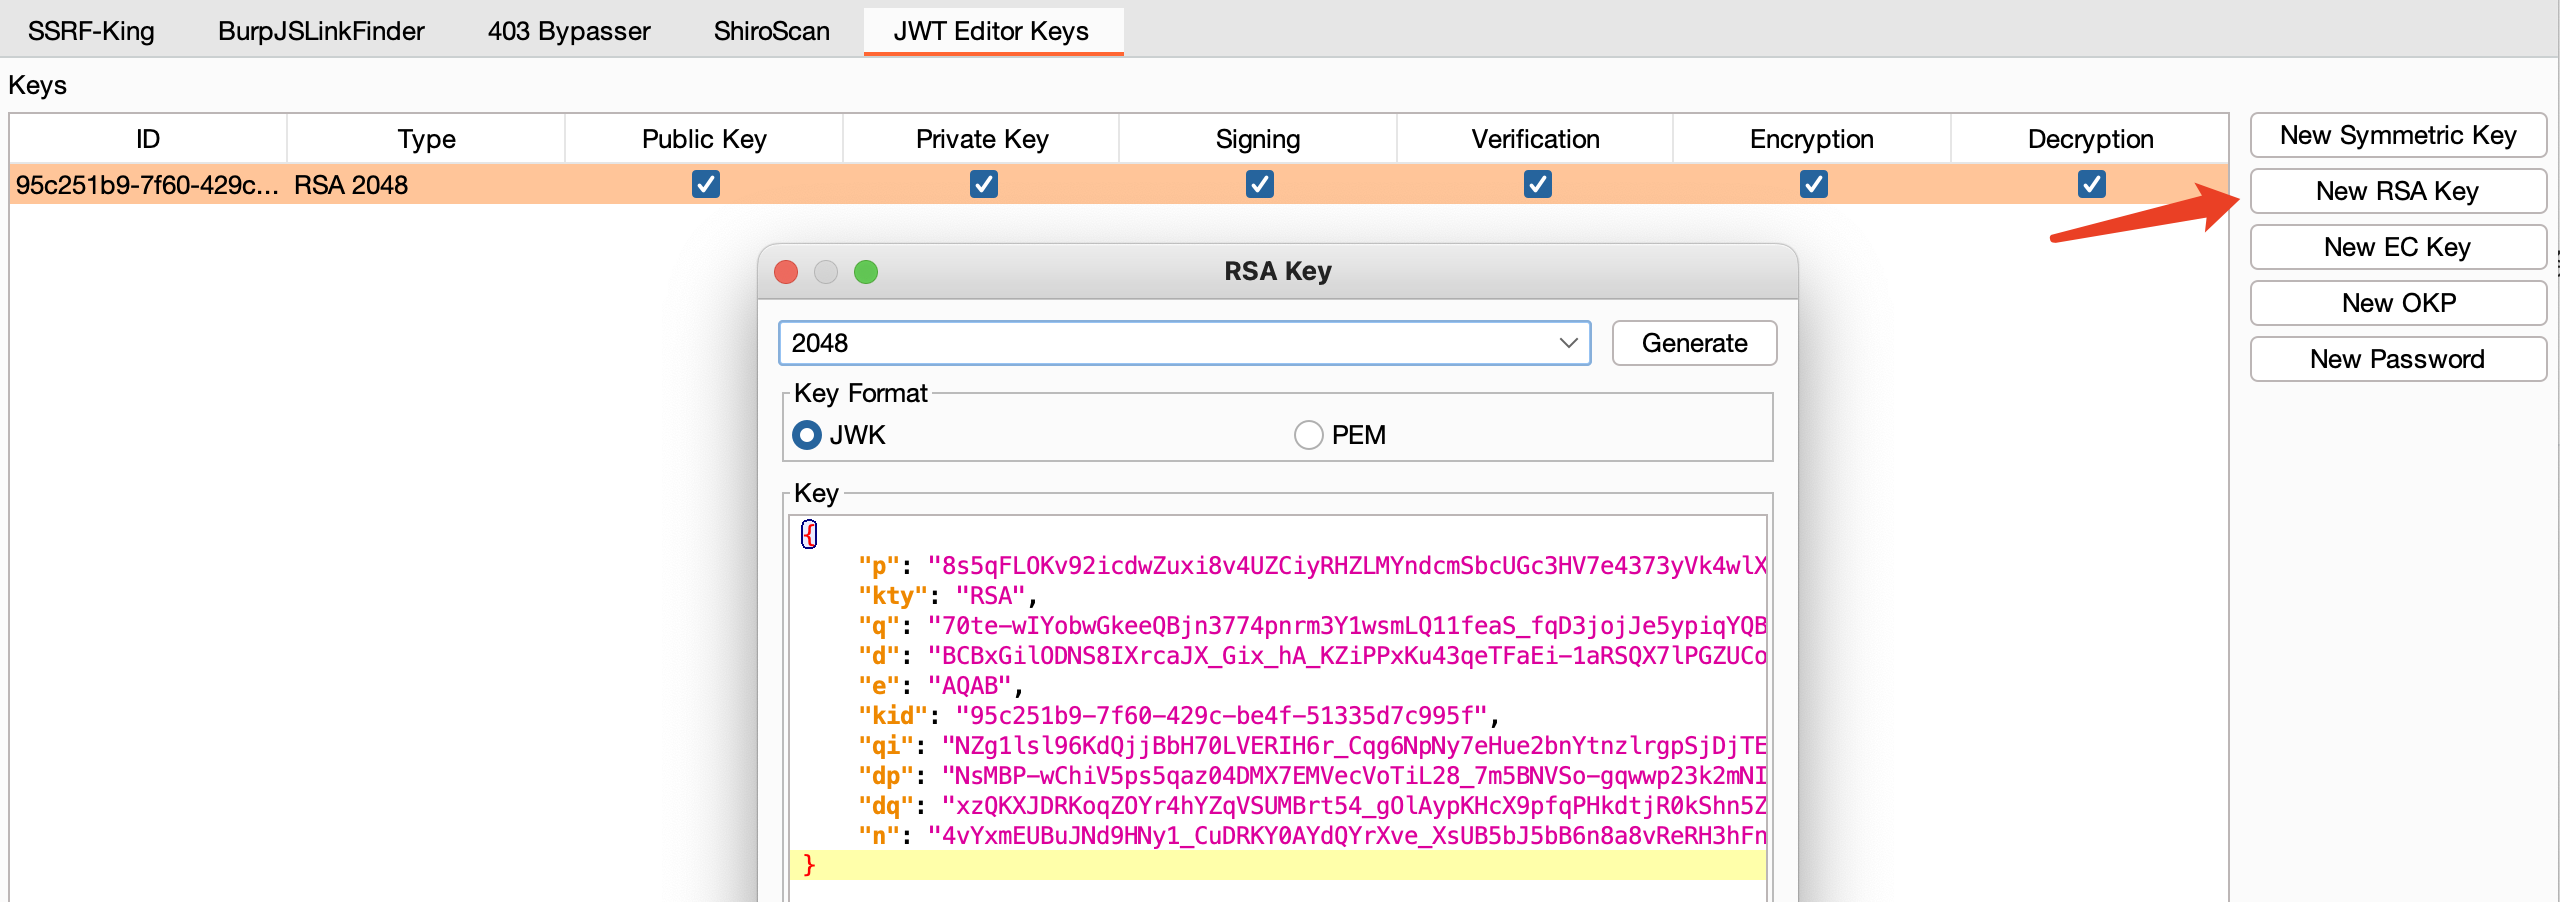This screenshot has height=902, width=2560.
Task: Open the 2048 key size dropdown
Action: tap(1184, 343)
